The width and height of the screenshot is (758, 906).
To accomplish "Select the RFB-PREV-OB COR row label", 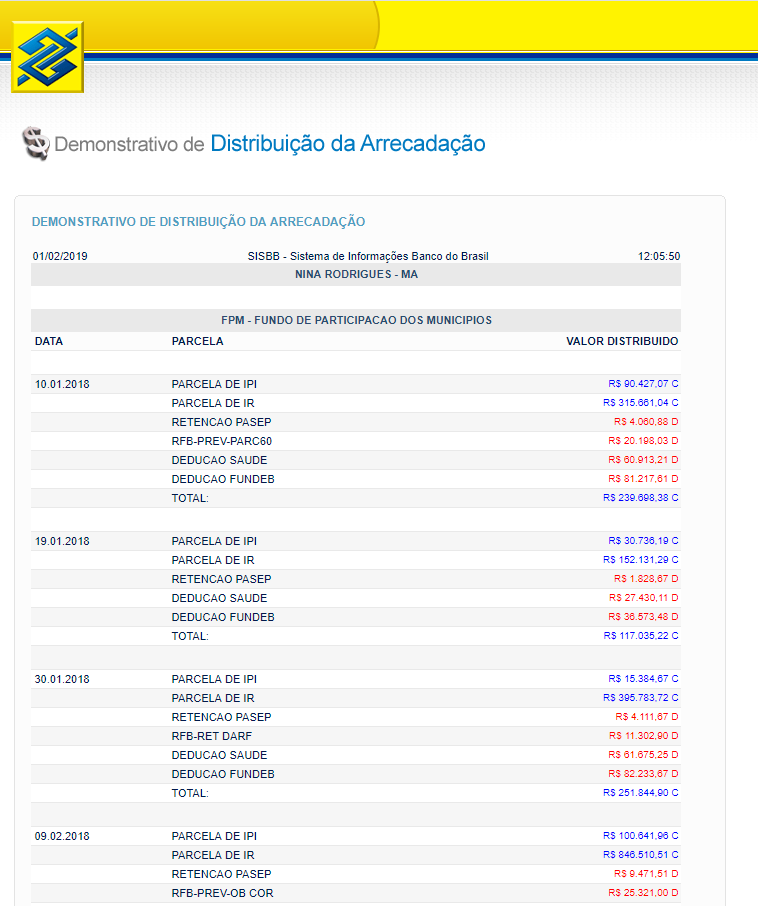I will pyautogui.click(x=222, y=893).
